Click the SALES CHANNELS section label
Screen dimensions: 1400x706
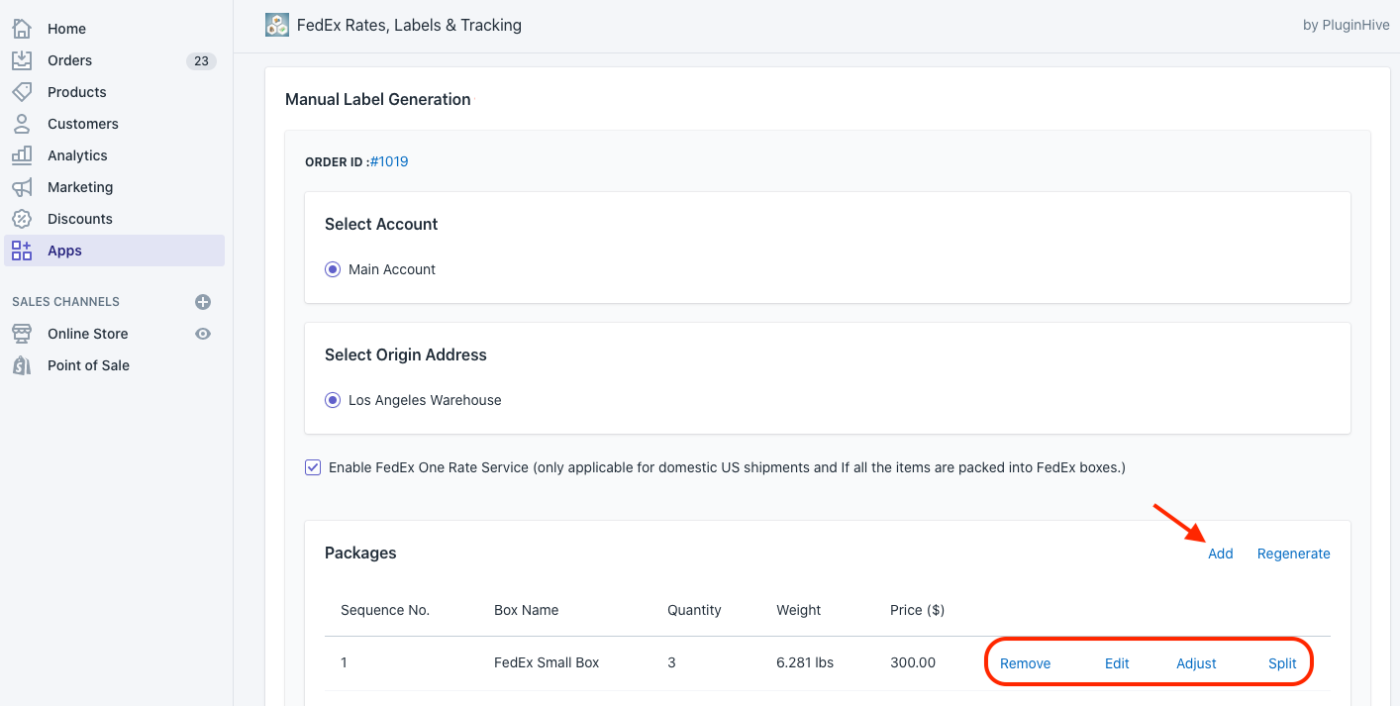click(66, 301)
